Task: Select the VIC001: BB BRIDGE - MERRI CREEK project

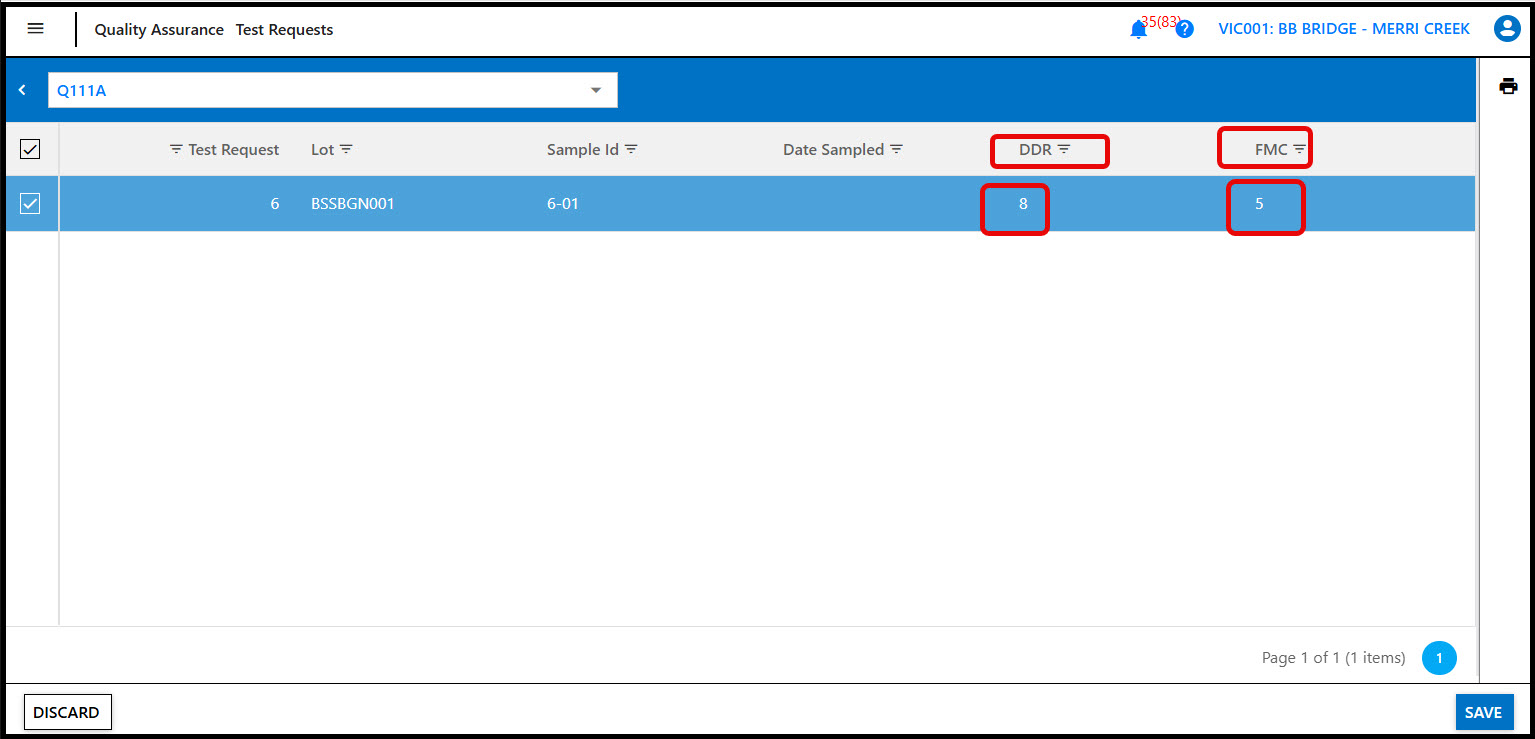Action: [1343, 29]
